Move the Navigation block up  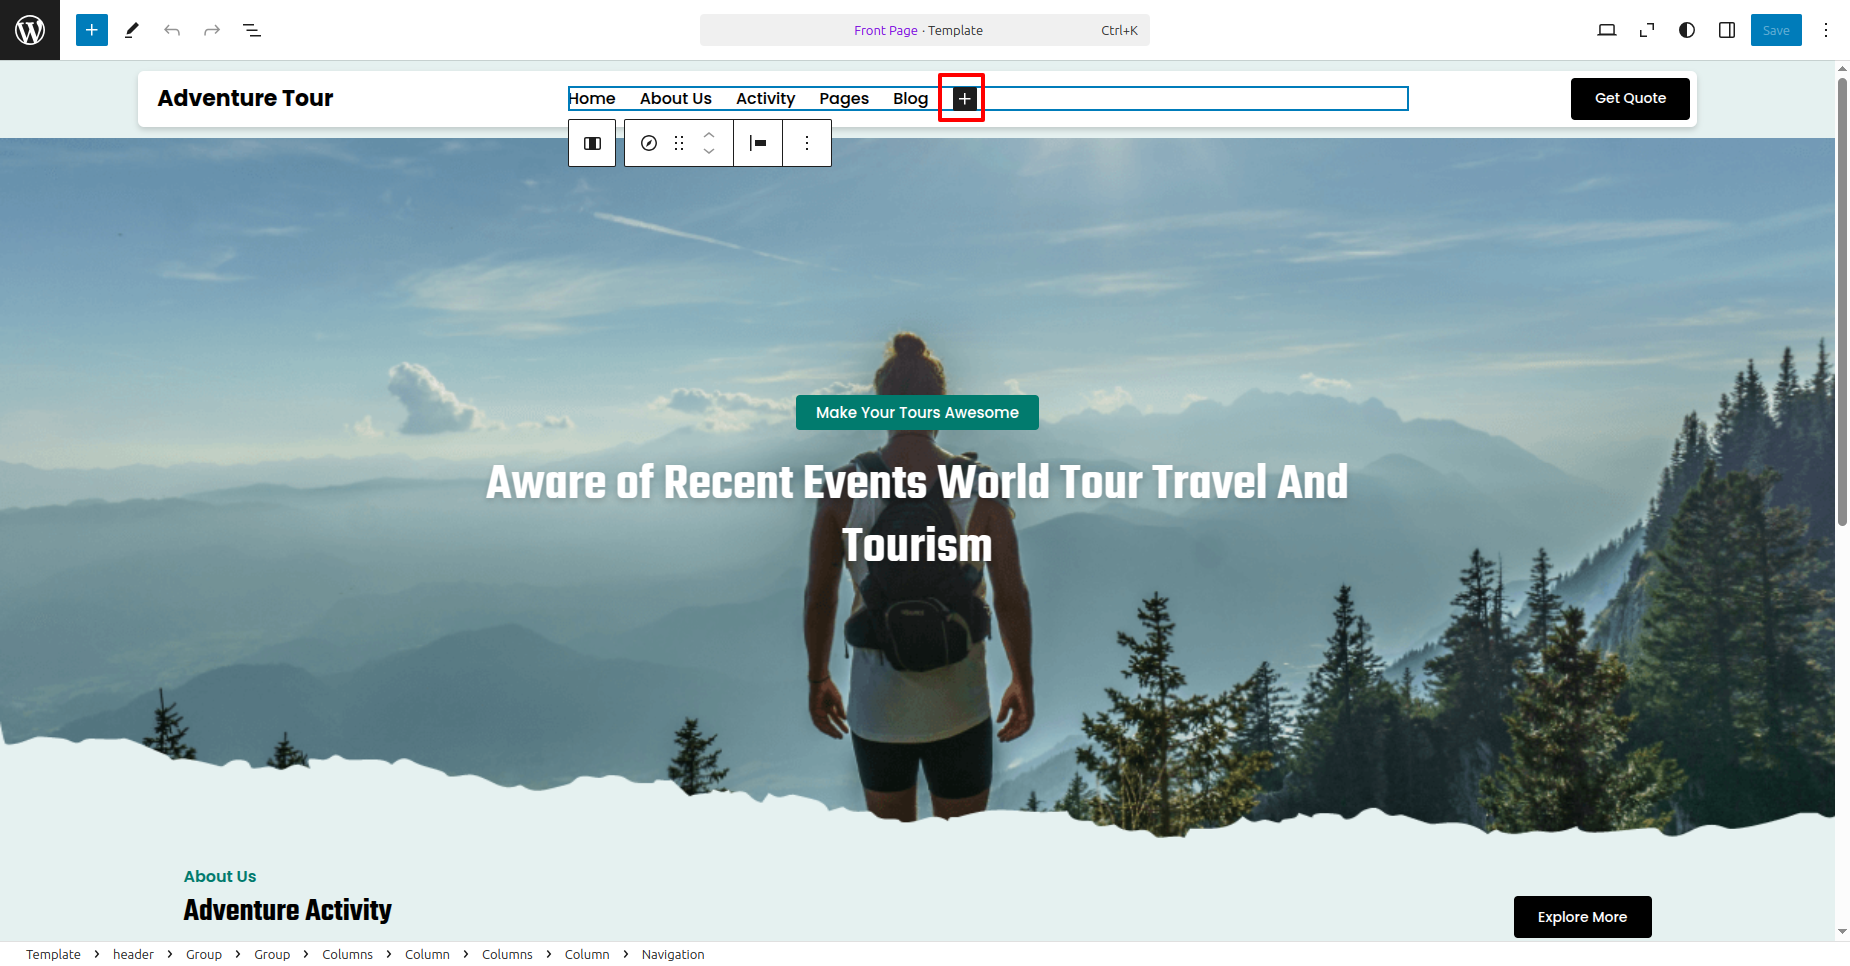click(x=709, y=134)
